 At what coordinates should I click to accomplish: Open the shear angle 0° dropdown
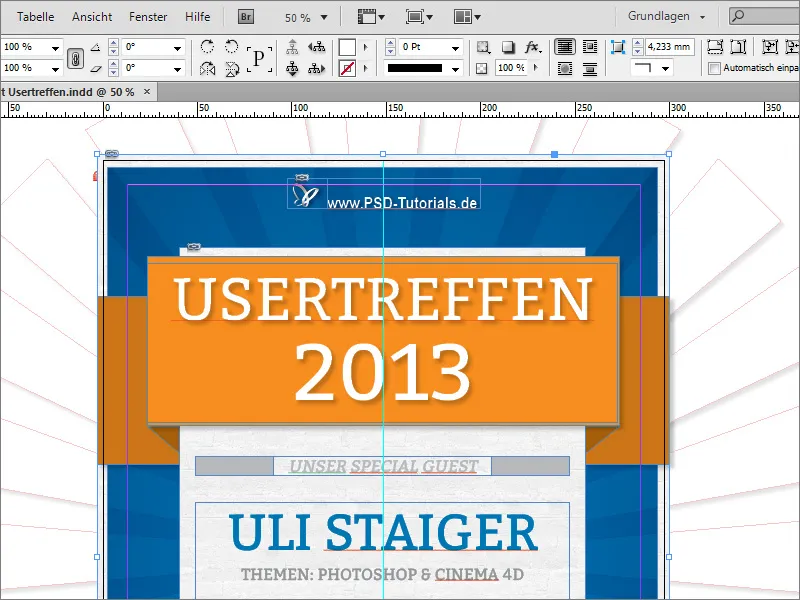177,68
